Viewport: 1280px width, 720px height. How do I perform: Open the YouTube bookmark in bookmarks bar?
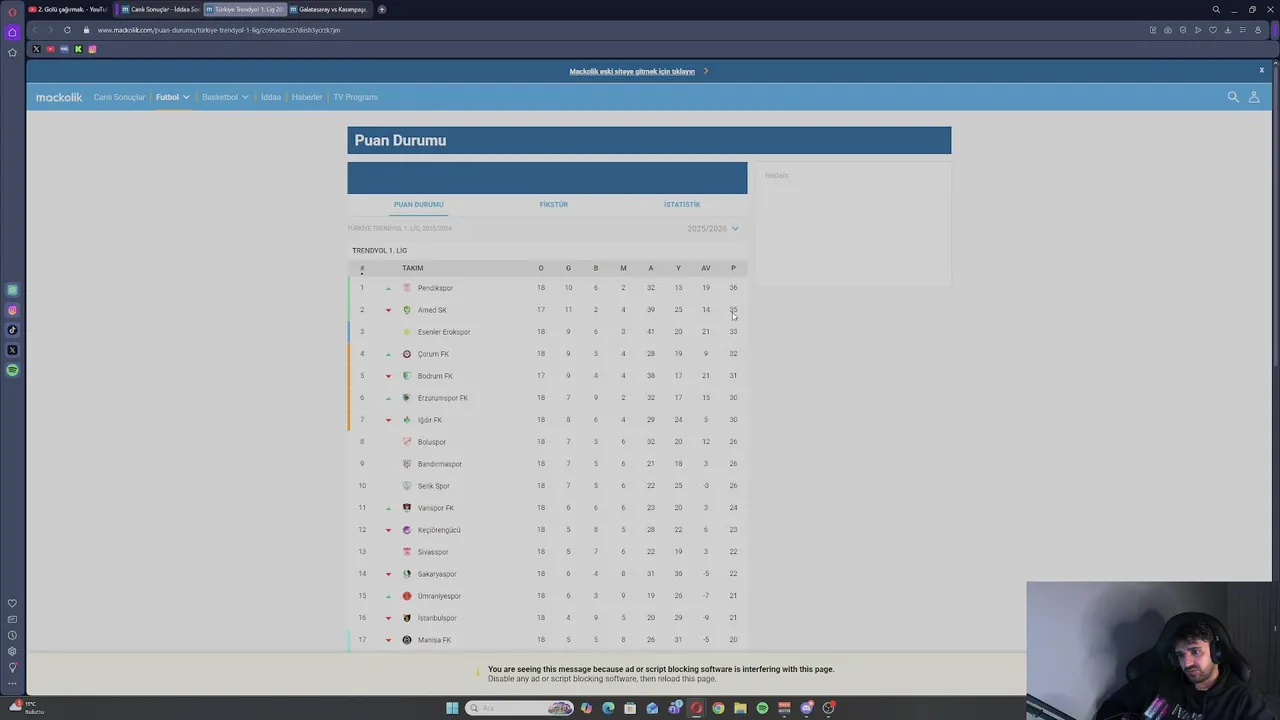point(50,49)
